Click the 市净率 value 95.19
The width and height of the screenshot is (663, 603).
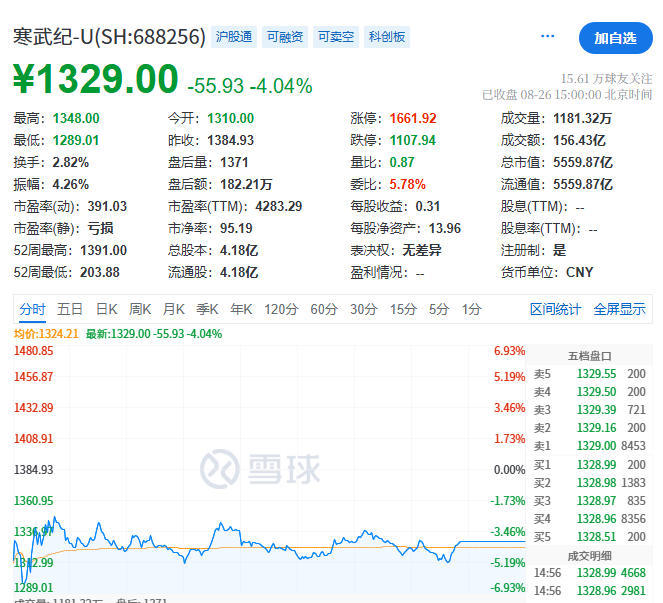tap(236, 228)
